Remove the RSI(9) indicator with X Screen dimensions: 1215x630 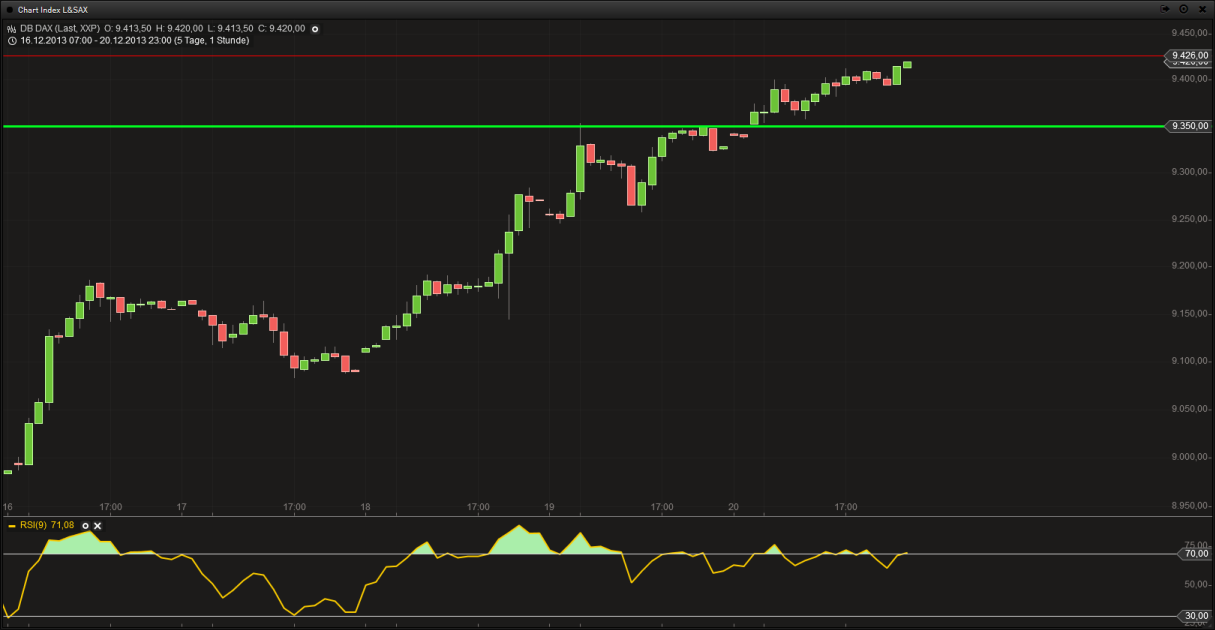[x=98, y=525]
